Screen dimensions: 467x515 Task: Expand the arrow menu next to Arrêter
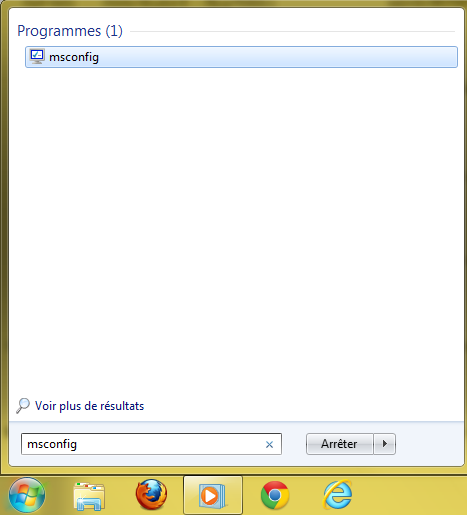tap(385, 444)
